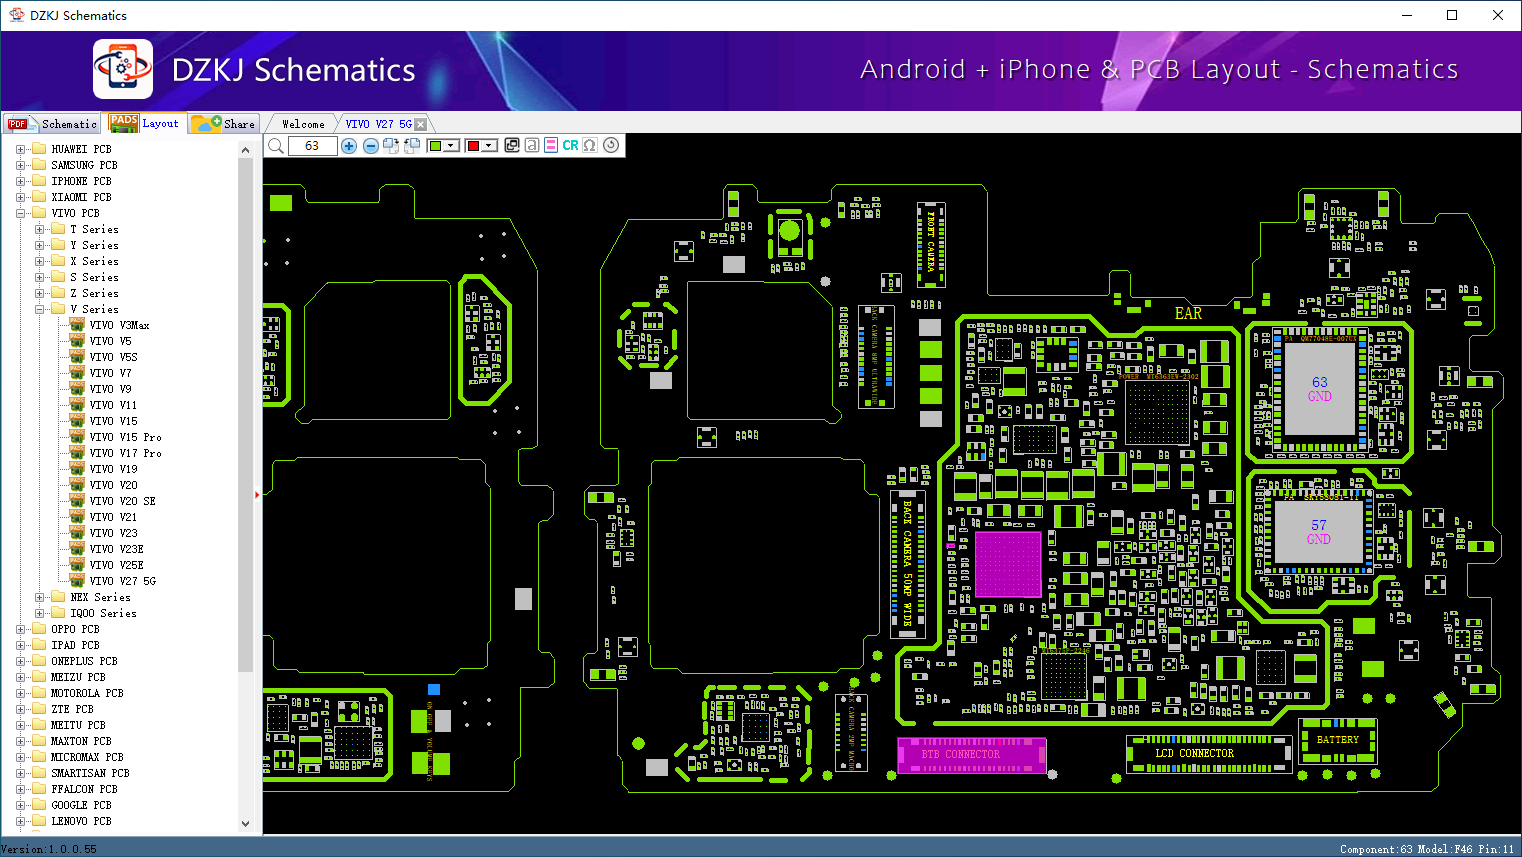Click the search number input field

pyautogui.click(x=312, y=146)
